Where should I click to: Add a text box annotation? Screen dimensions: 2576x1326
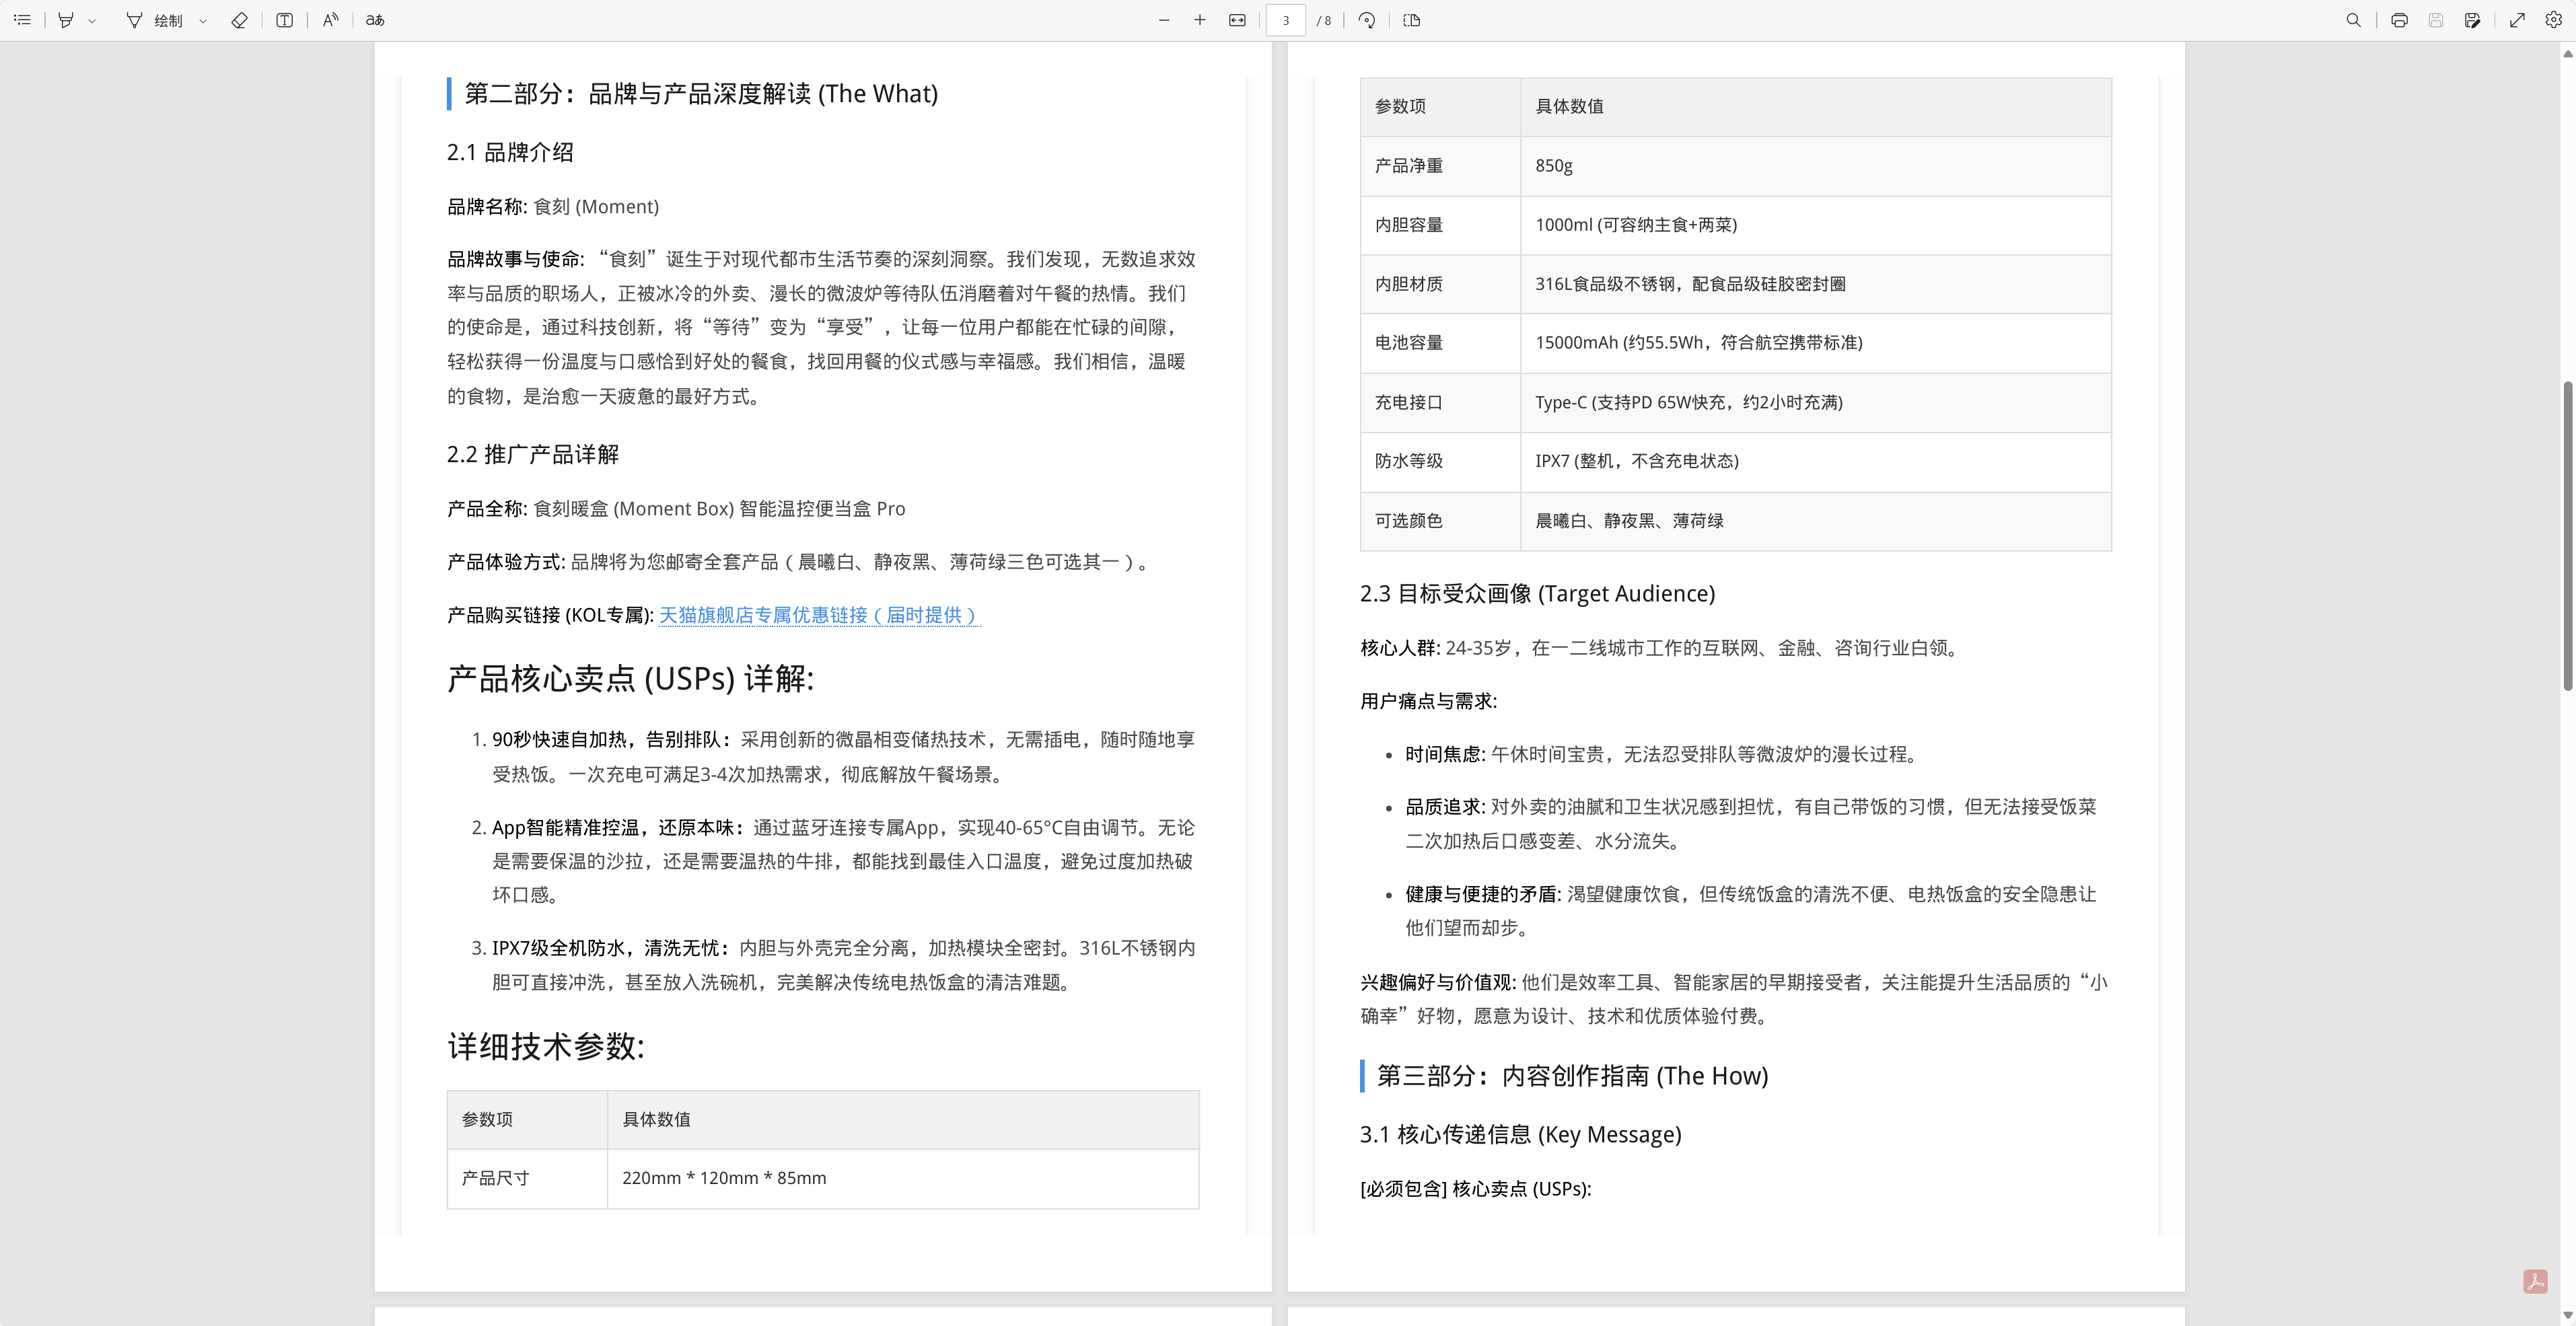(x=285, y=20)
